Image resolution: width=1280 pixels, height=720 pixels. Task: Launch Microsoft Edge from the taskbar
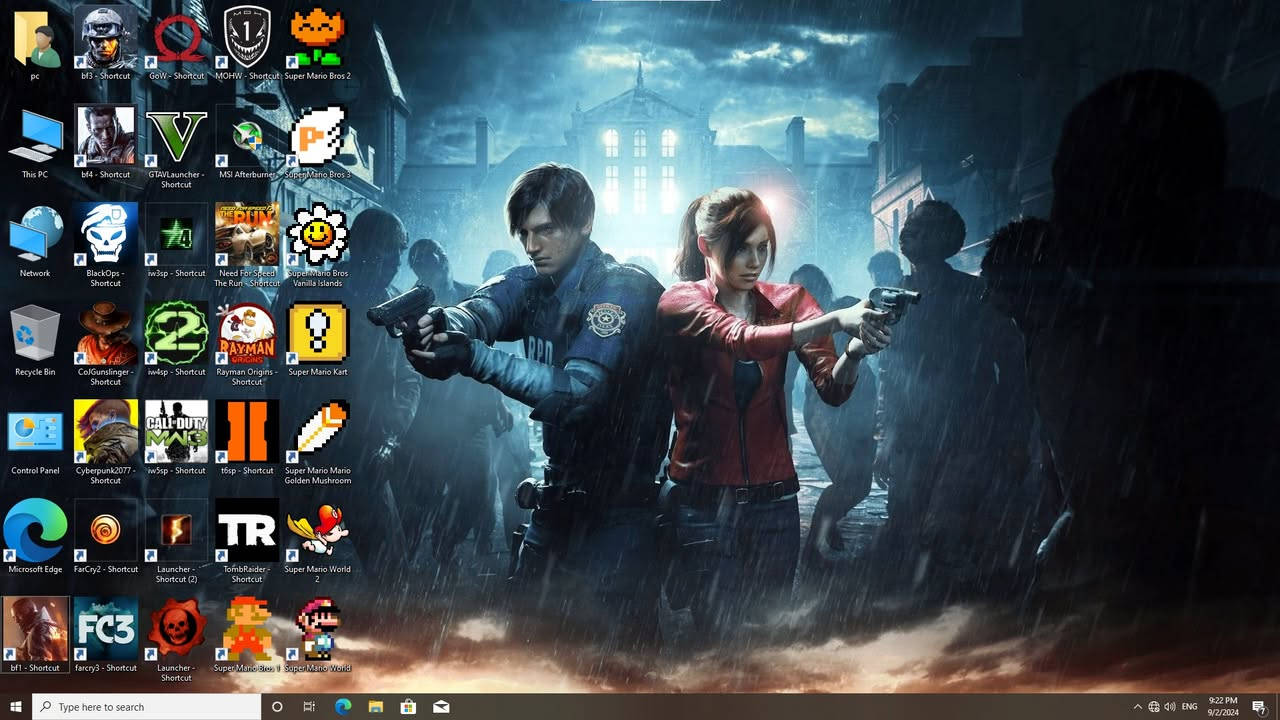343,707
